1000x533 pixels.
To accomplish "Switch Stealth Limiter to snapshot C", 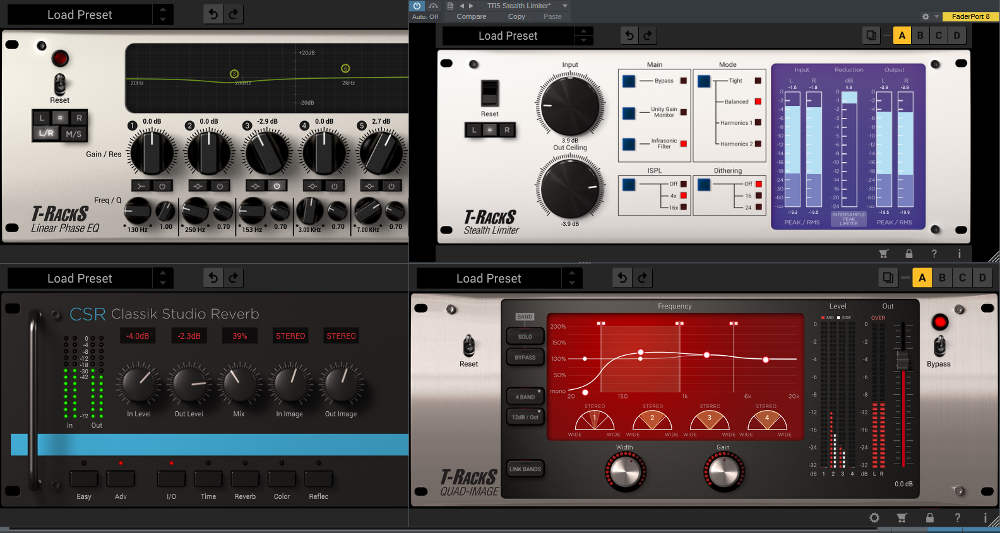I will pyautogui.click(x=938, y=36).
